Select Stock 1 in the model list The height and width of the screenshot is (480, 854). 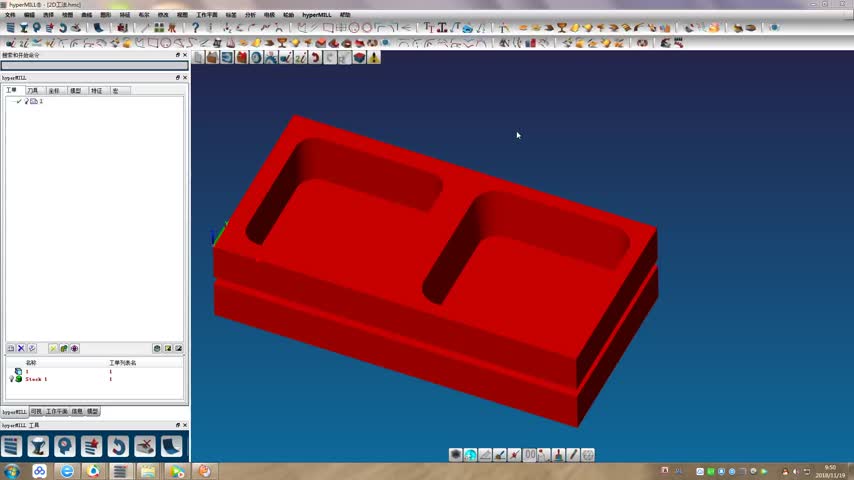[x=36, y=379]
